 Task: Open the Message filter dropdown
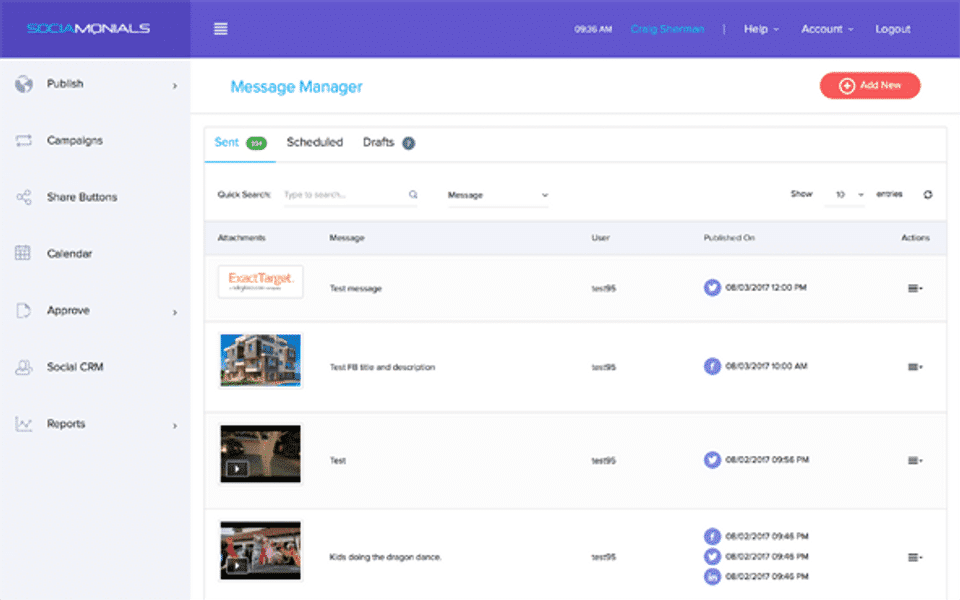coord(498,195)
